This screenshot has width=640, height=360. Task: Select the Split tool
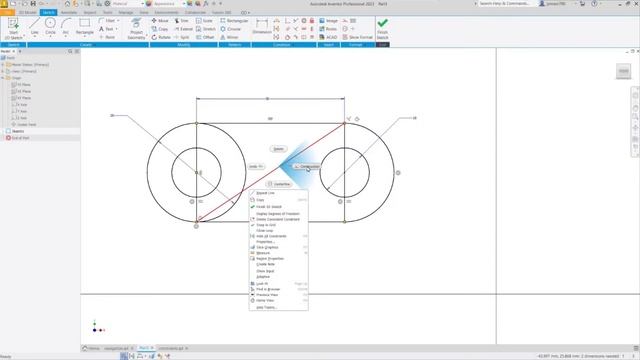point(182,37)
